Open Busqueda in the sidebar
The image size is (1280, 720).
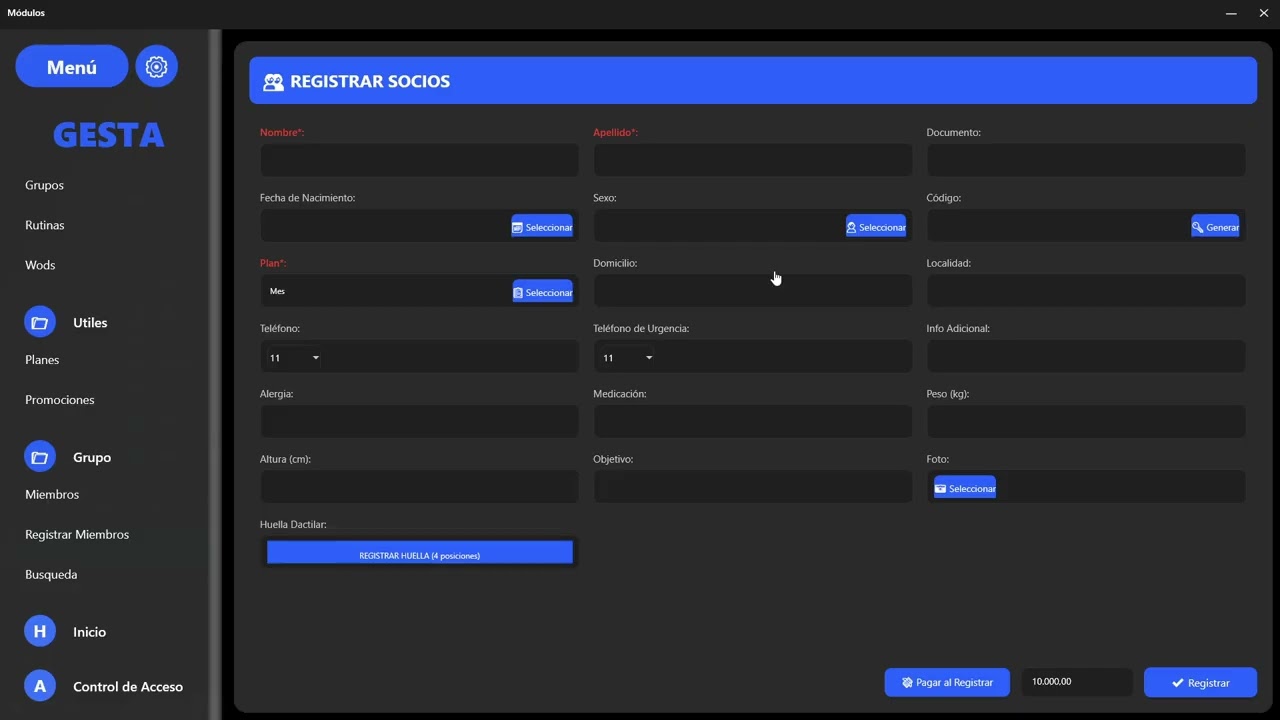tap(51, 574)
